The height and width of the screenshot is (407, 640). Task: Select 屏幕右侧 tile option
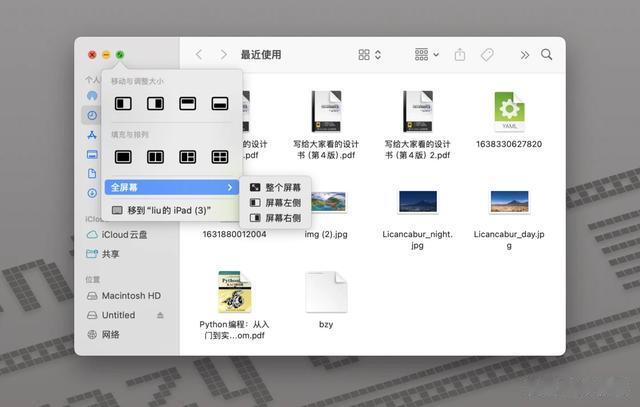[276, 218]
